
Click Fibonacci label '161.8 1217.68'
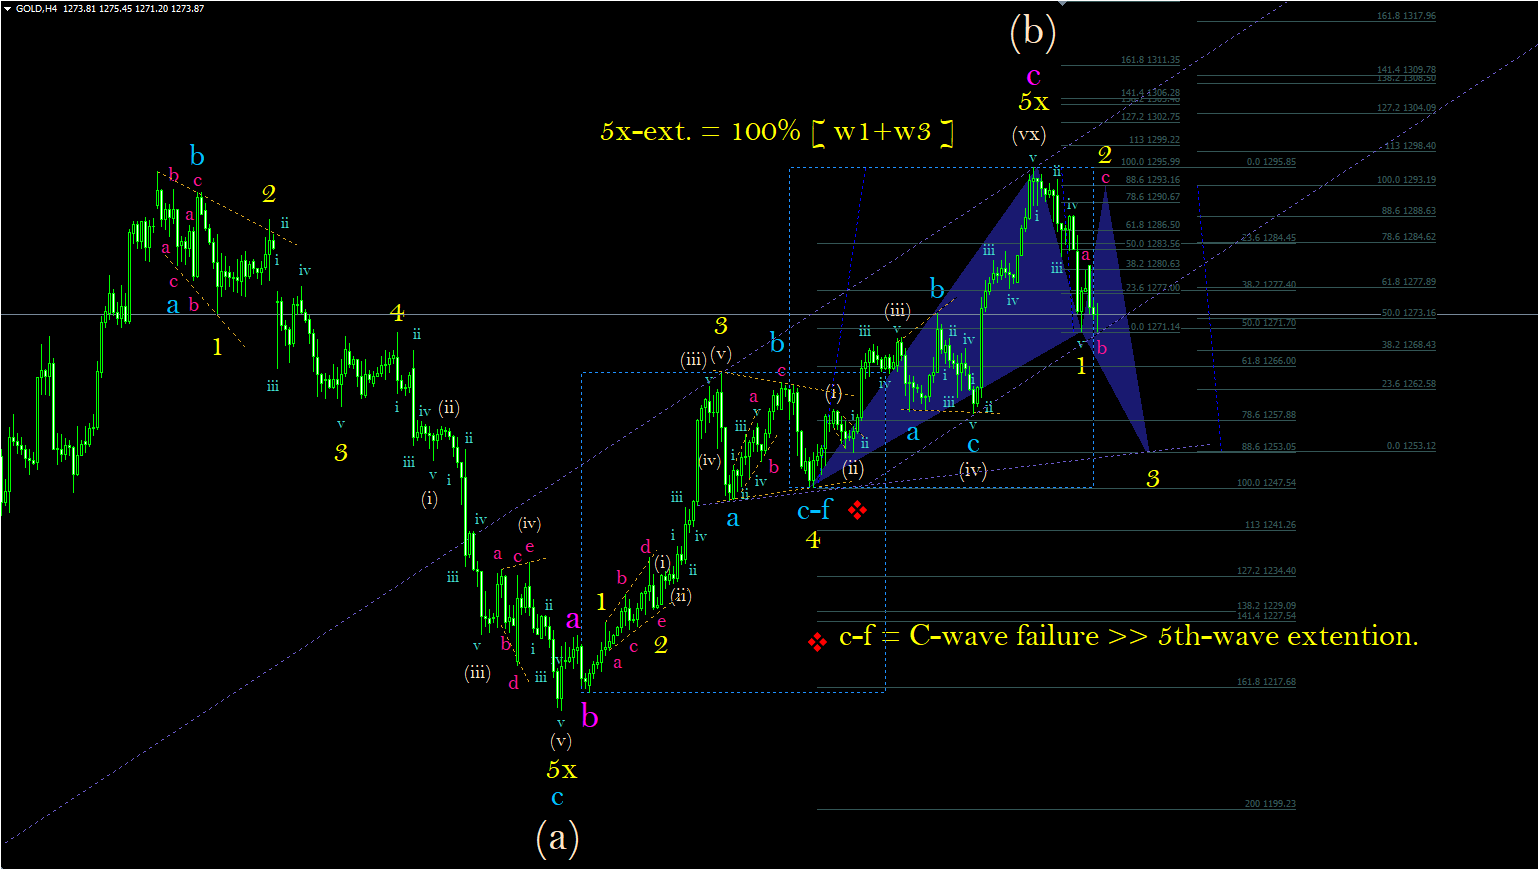[1266, 682]
